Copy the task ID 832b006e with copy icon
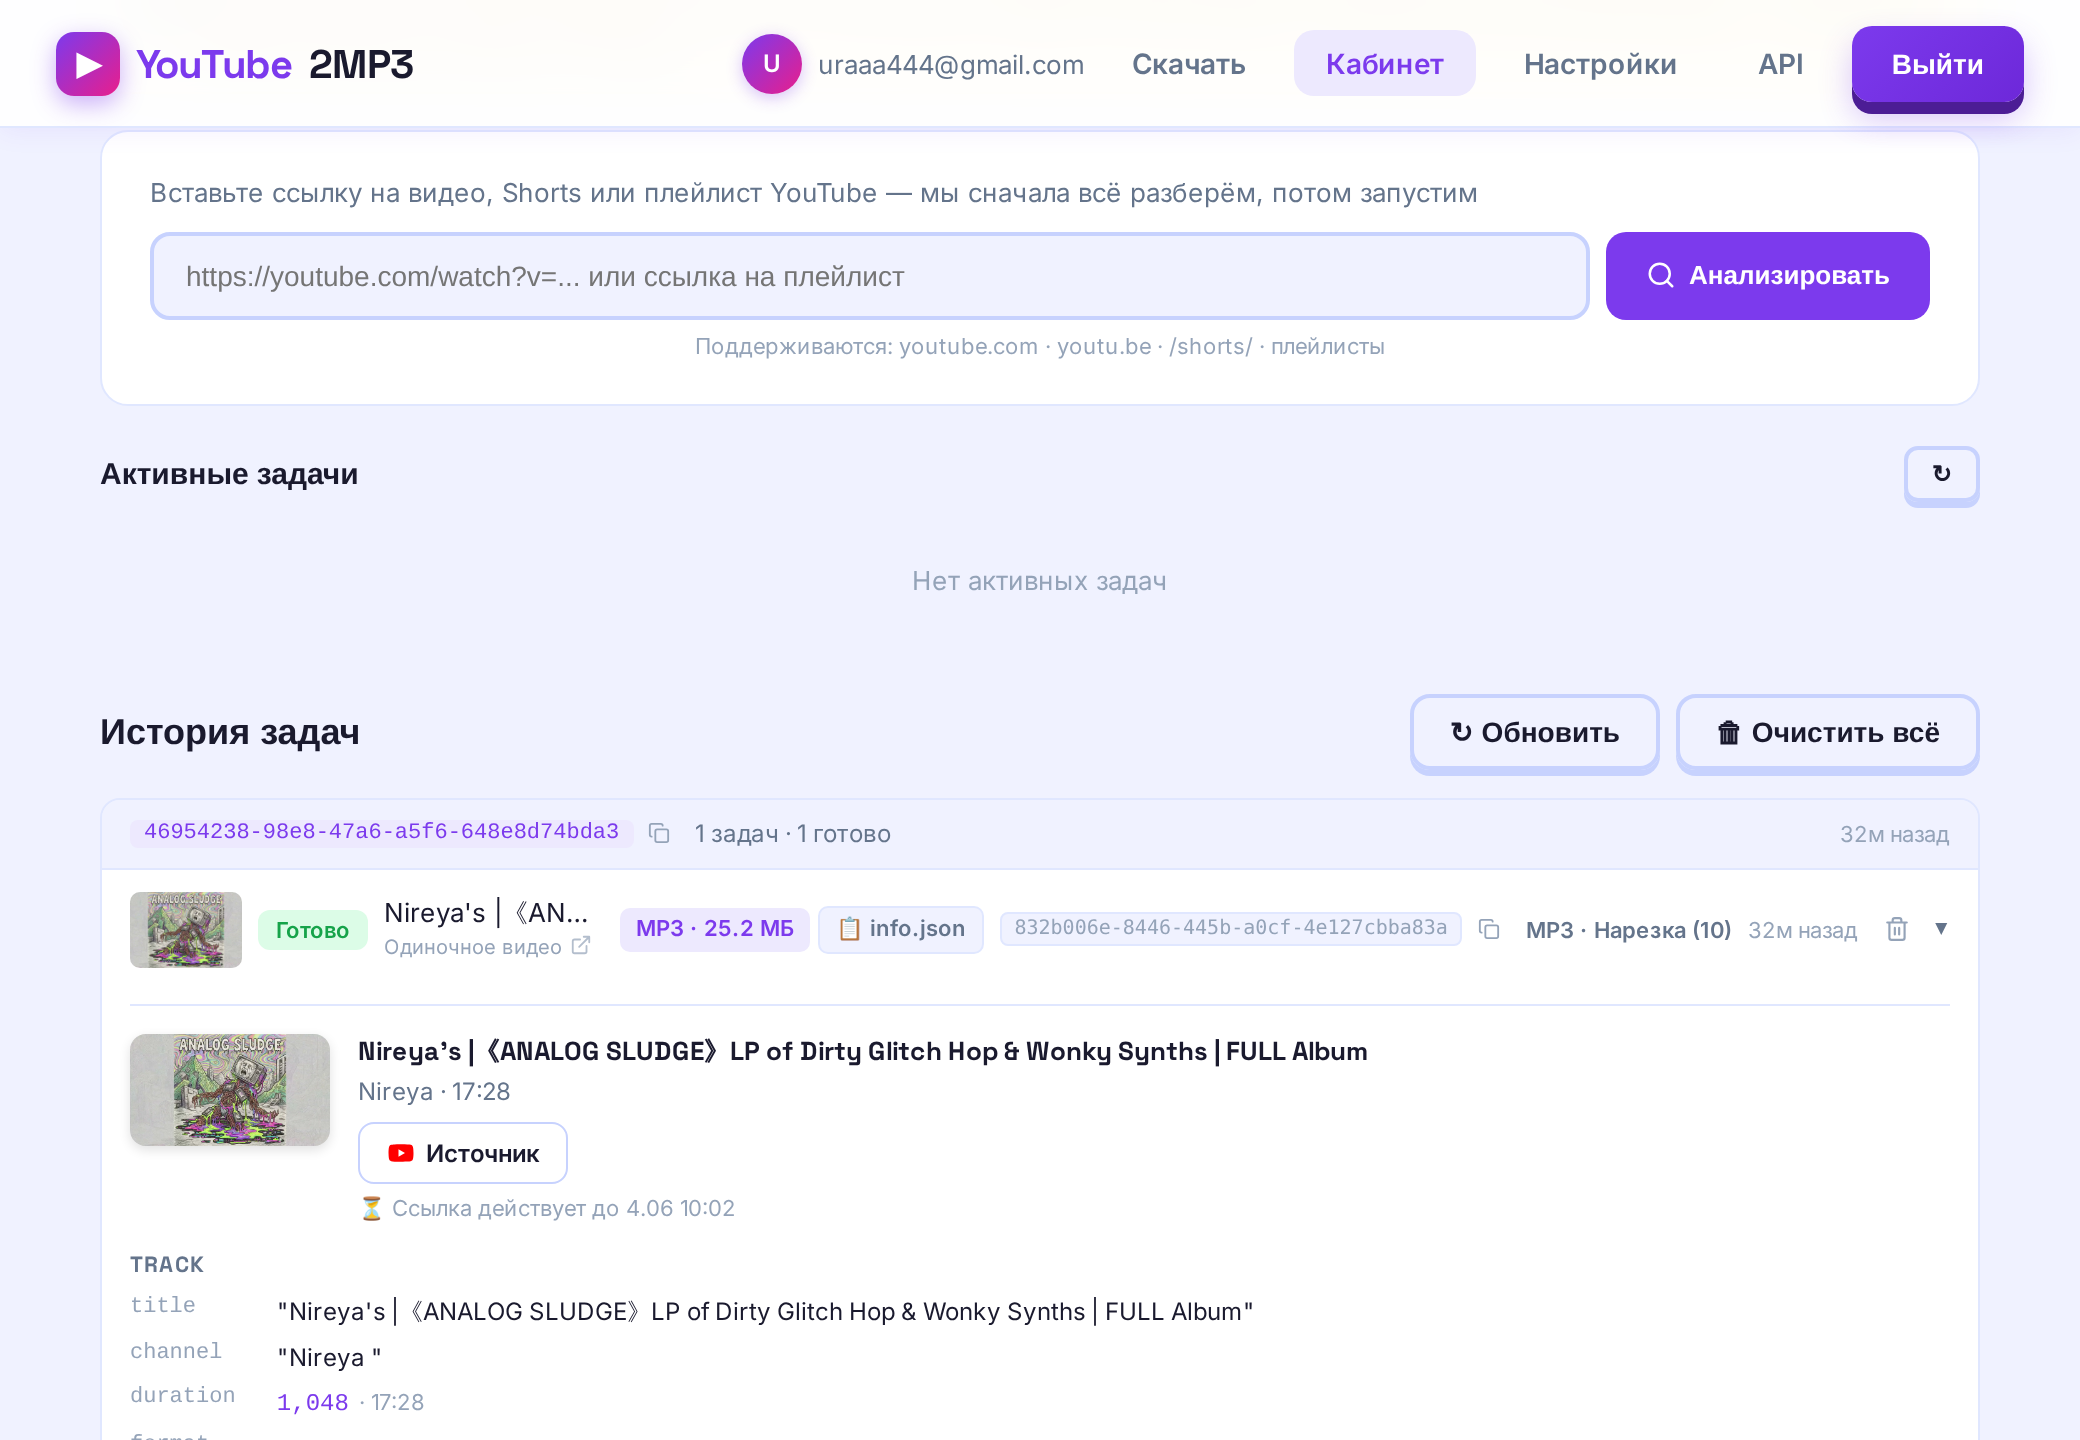This screenshot has height=1440, width=2080. pyautogui.click(x=1489, y=929)
